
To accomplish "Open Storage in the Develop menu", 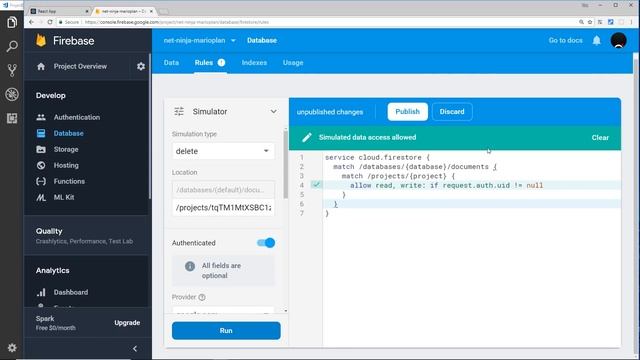I will tap(66, 149).
